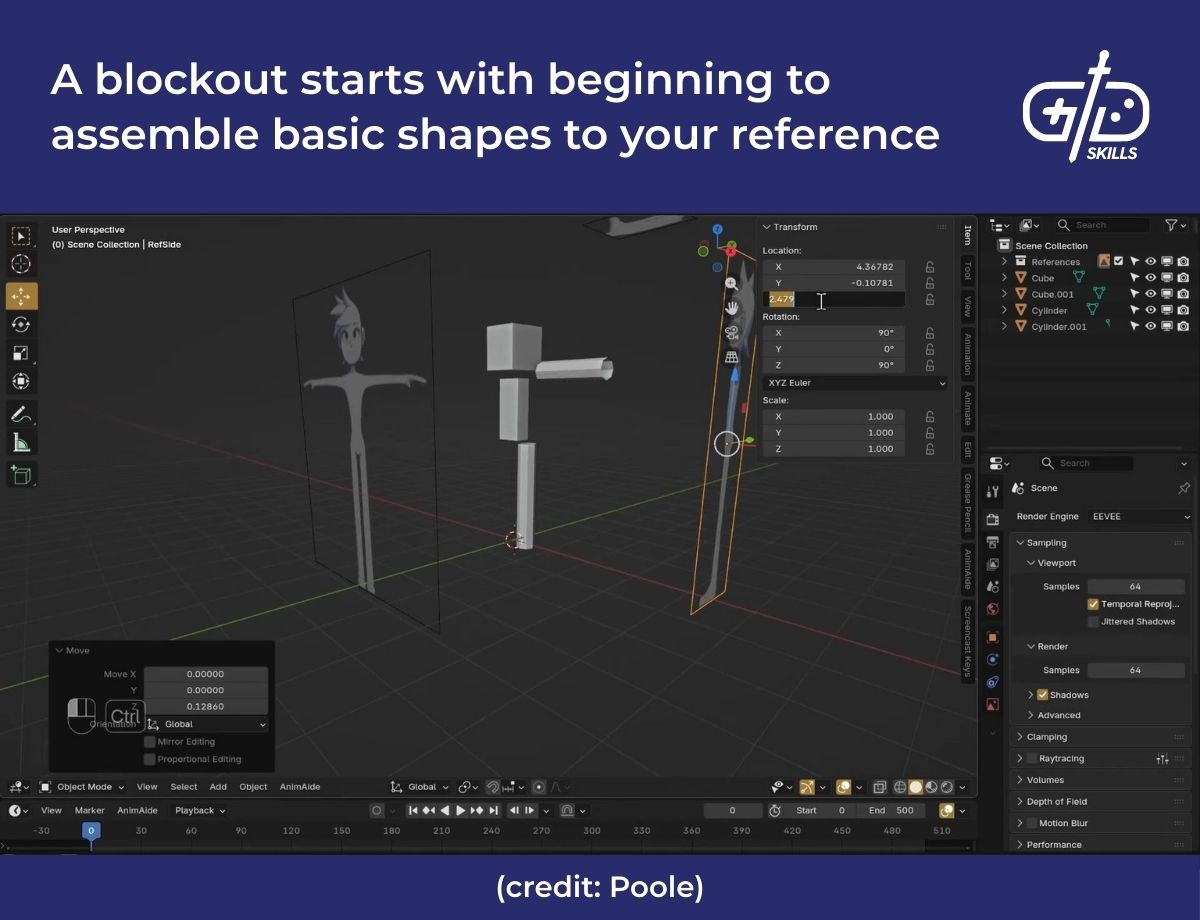Select the Cursor tool
Viewport: 1200px width, 920px height.
pos(22,264)
